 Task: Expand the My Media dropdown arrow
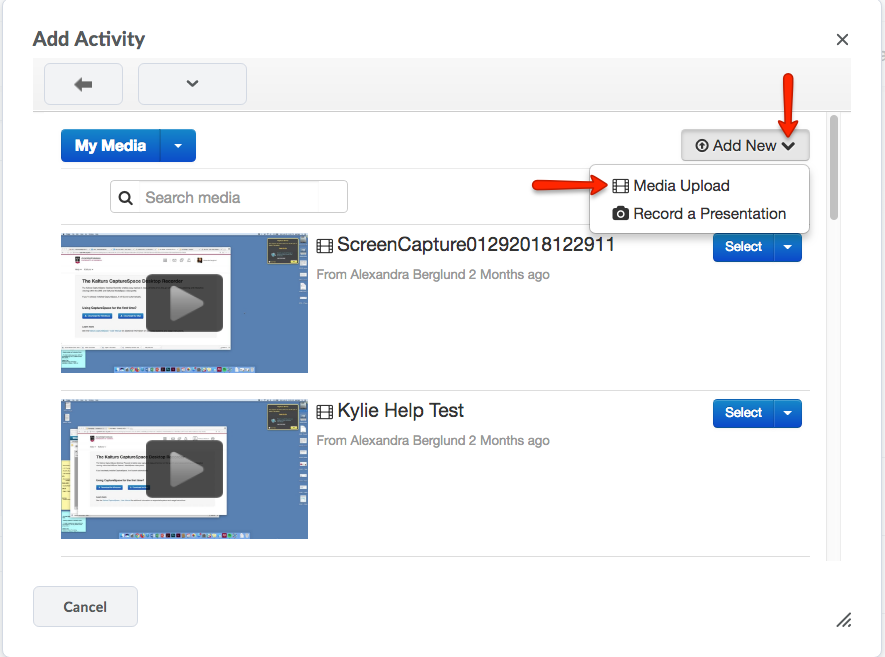(178, 146)
